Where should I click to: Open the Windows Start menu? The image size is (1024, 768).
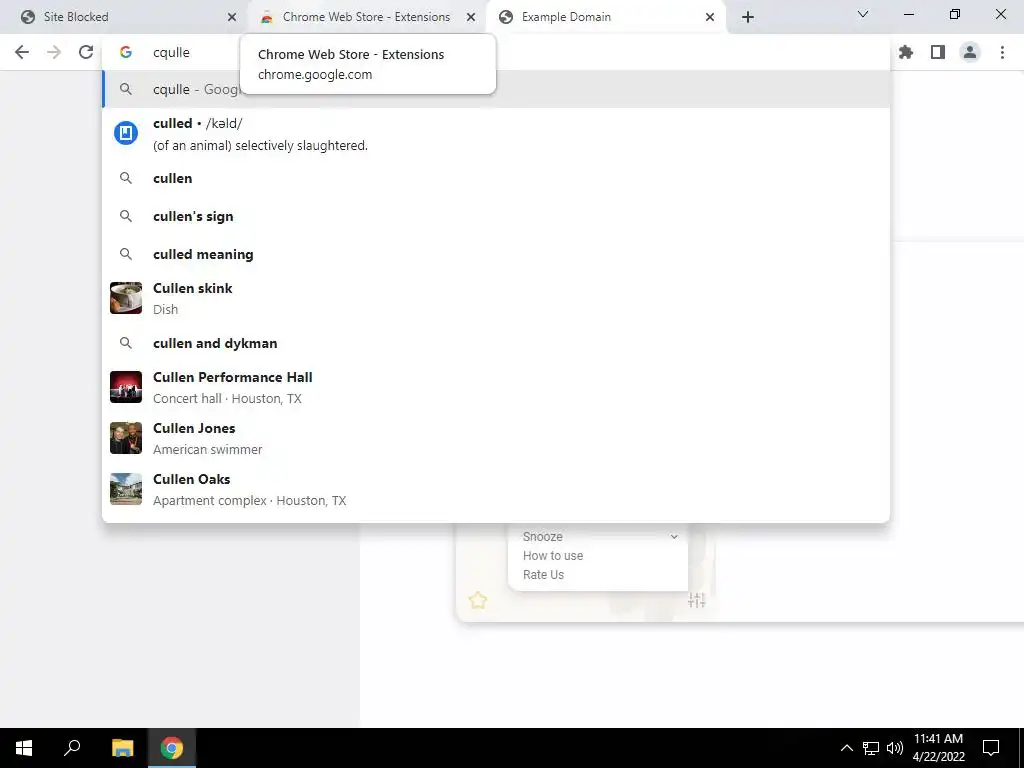tap(24, 748)
